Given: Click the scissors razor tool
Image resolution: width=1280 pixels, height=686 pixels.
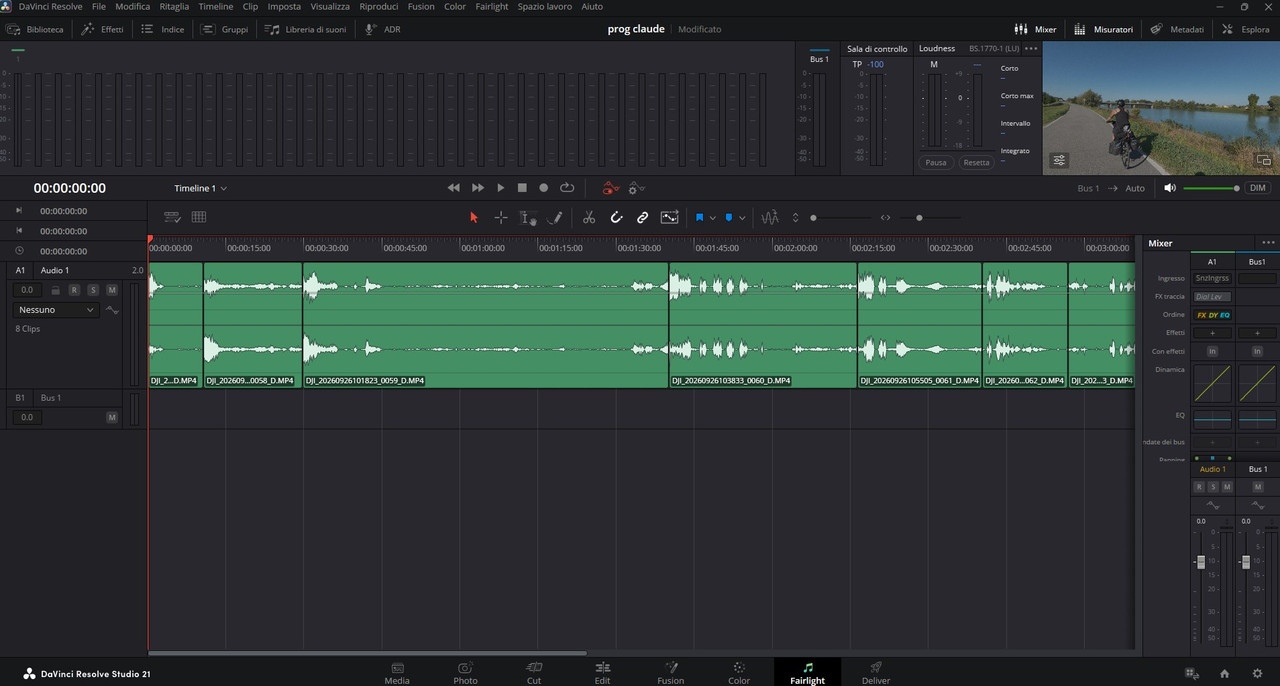Looking at the screenshot, I should click(589, 217).
